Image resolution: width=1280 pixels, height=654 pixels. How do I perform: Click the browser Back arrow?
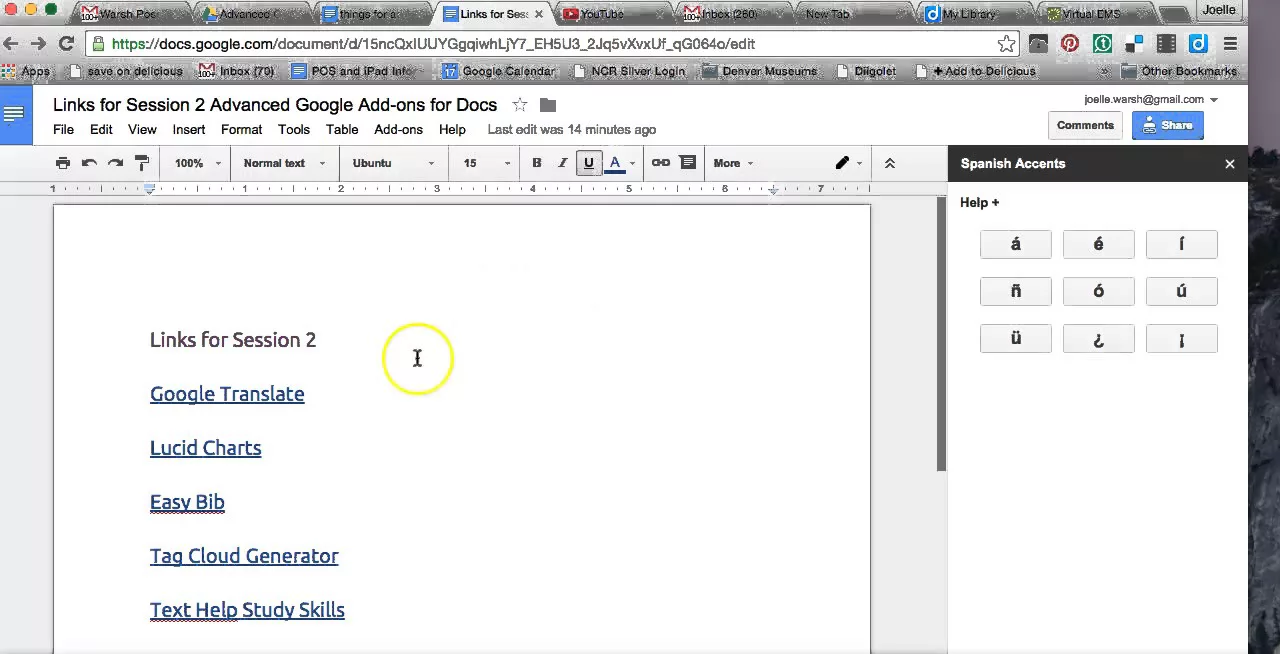11,44
